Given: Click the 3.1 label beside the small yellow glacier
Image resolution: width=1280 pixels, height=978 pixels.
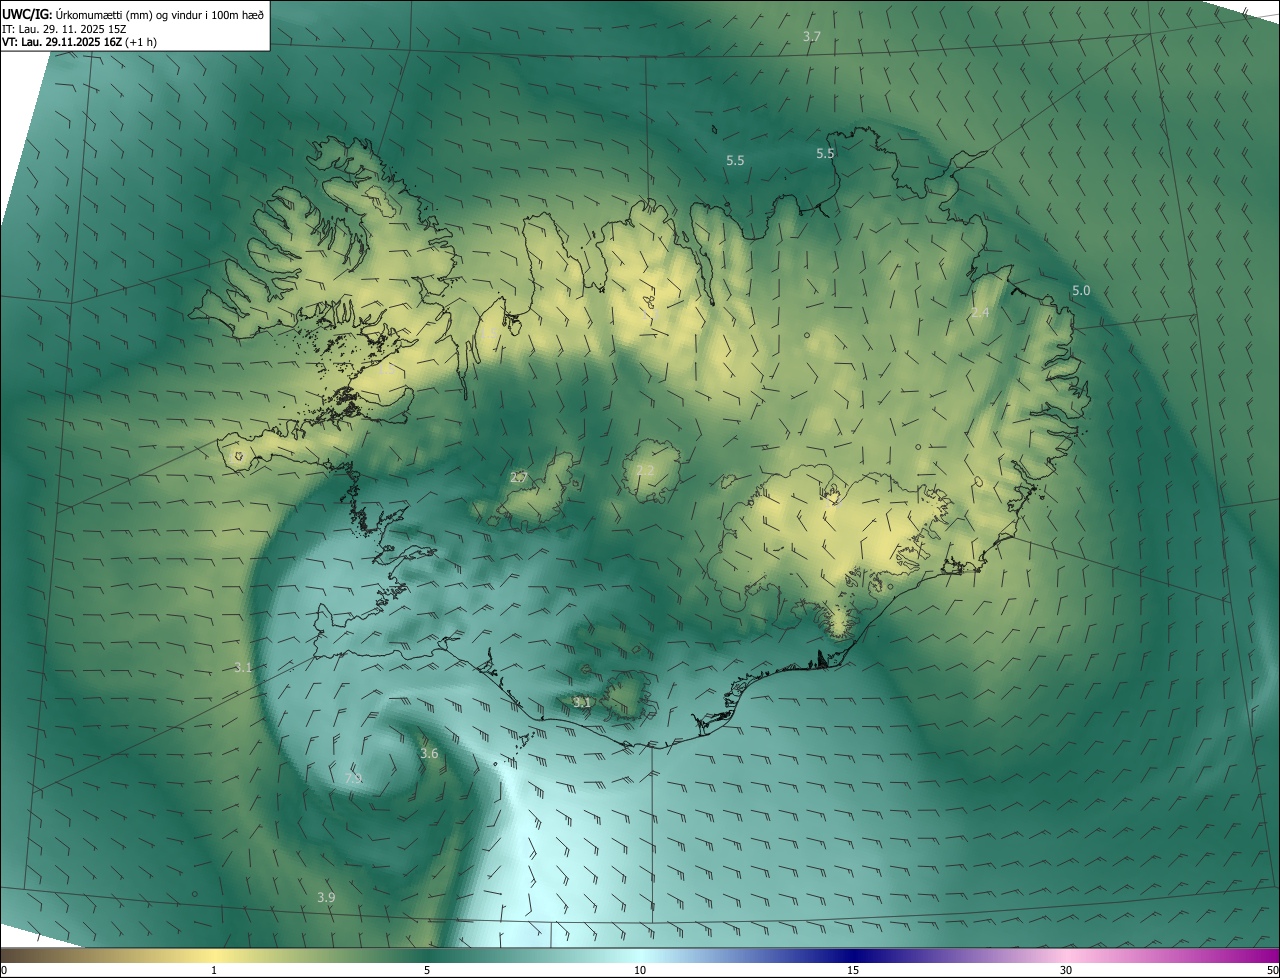Looking at the screenshot, I should pos(582,703).
